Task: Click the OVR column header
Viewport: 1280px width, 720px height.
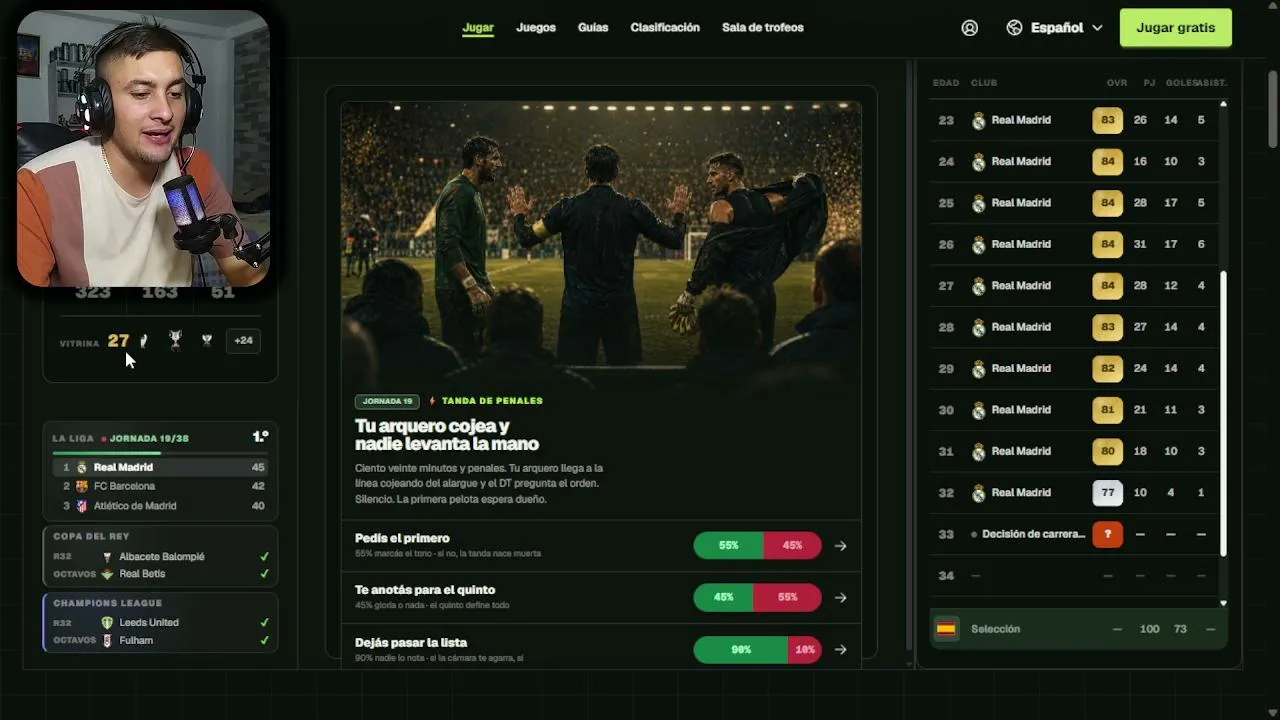Action: (x=1117, y=83)
